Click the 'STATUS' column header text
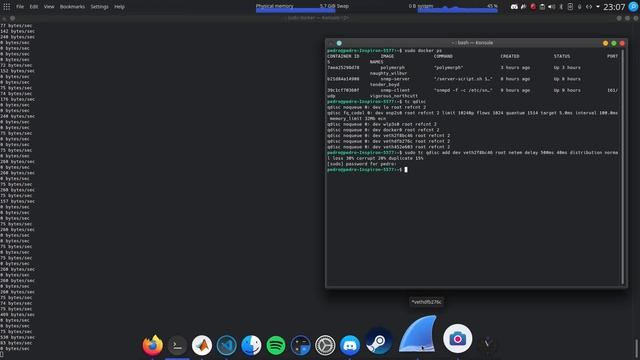Screen dimensions: 640x360 [x=562, y=56]
